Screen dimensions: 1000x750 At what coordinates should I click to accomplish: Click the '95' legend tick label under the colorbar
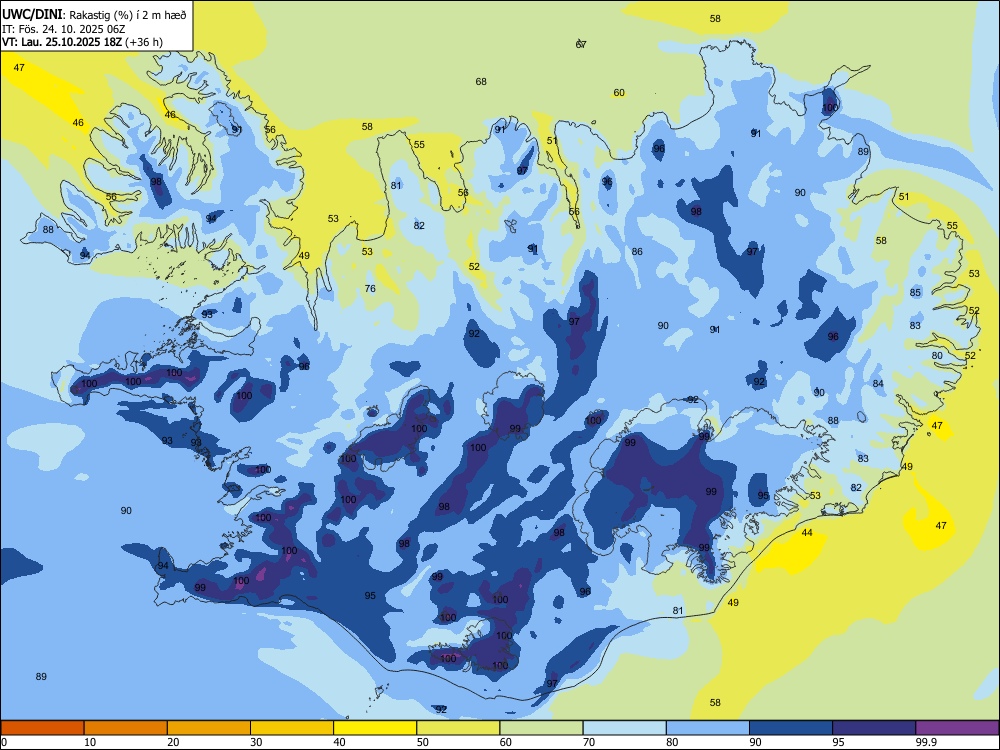click(x=838, y=742)
